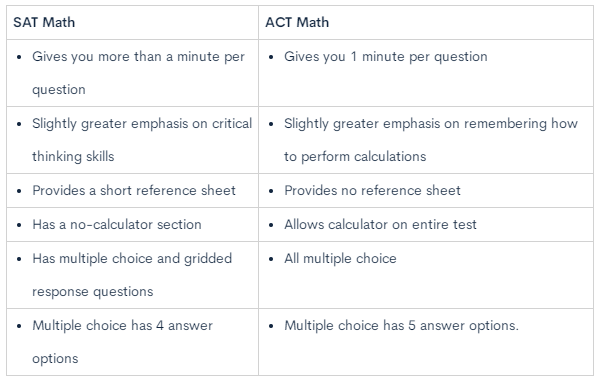Click bullet before 'All multiple choice'

click(271, 259)
